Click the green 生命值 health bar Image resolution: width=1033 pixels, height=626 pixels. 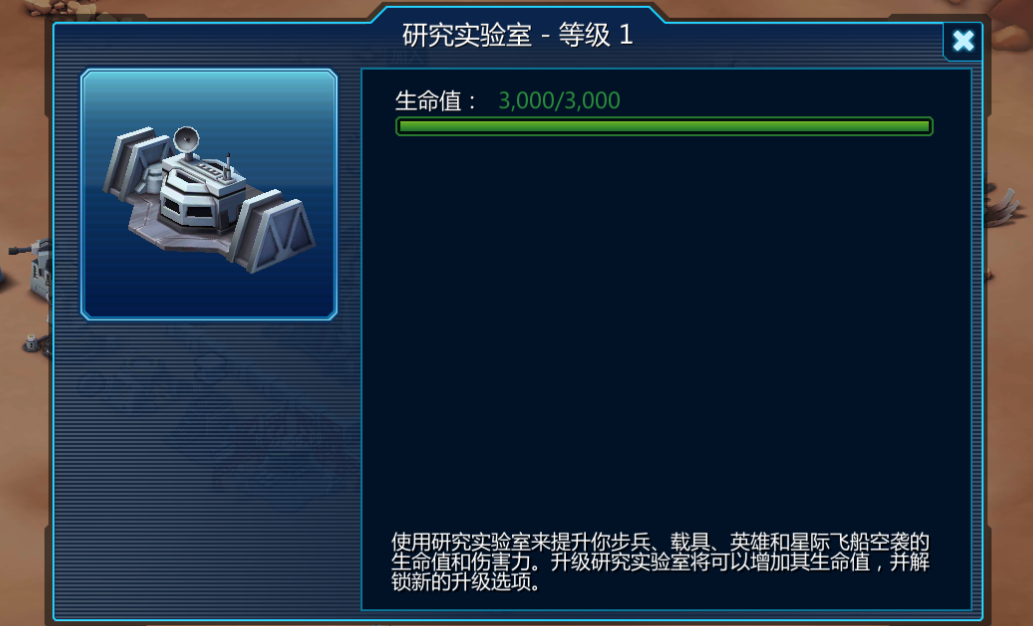pyautogui.click(x=664, y=127)
